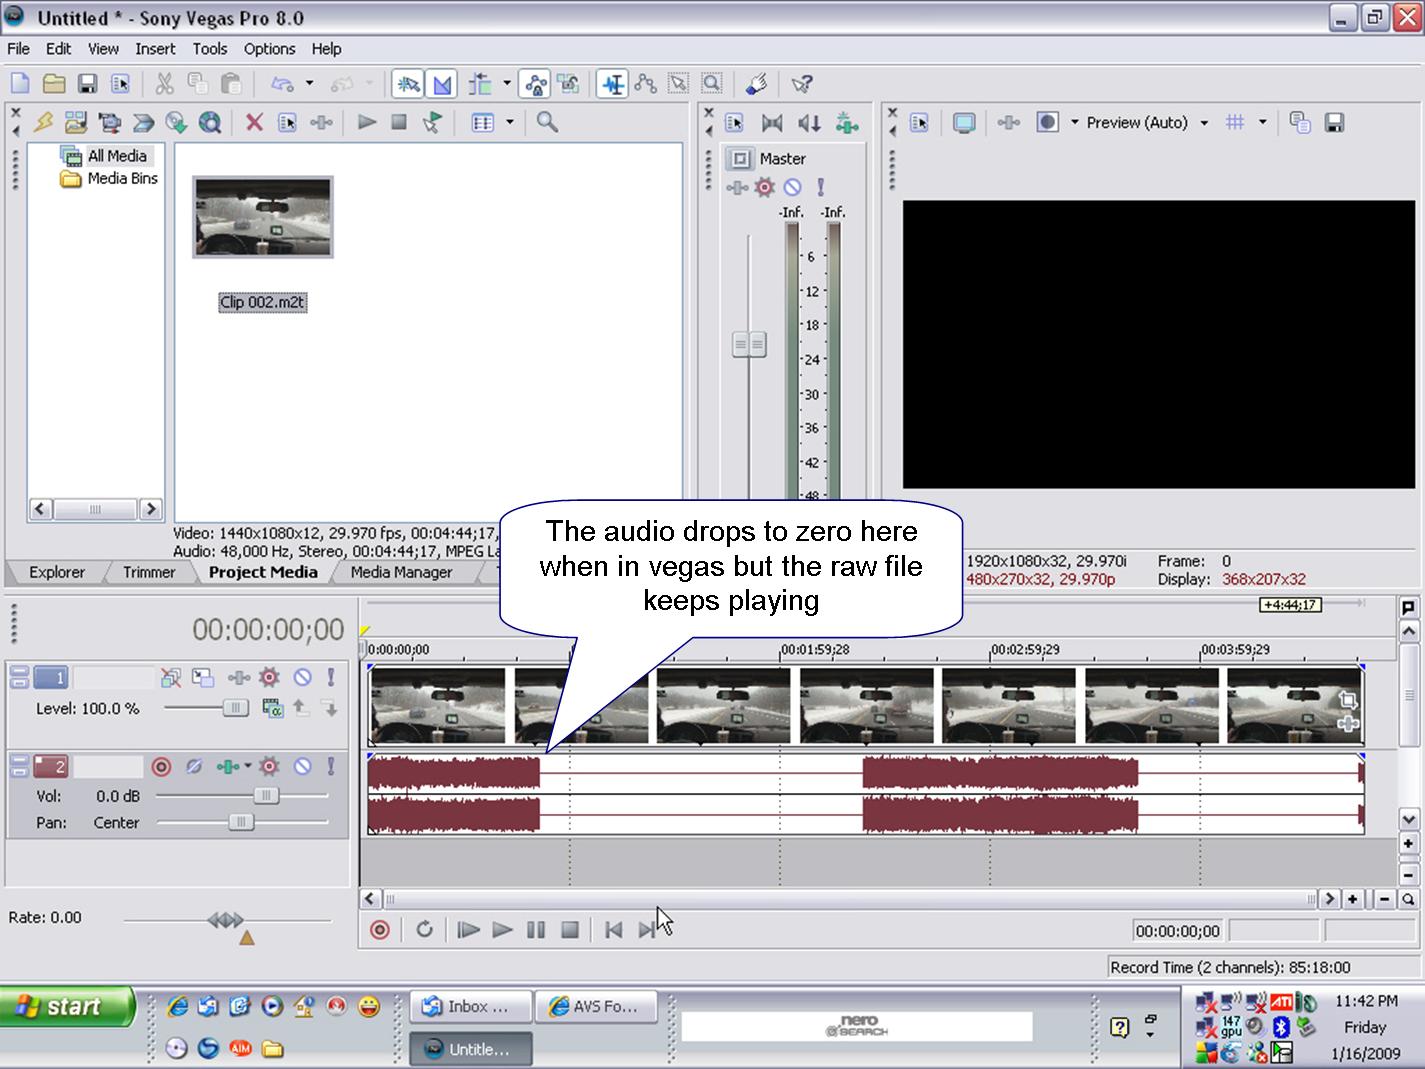
Task: Open the Master FX gear icon
Action: pyautogui.click(x=765, y=187)
